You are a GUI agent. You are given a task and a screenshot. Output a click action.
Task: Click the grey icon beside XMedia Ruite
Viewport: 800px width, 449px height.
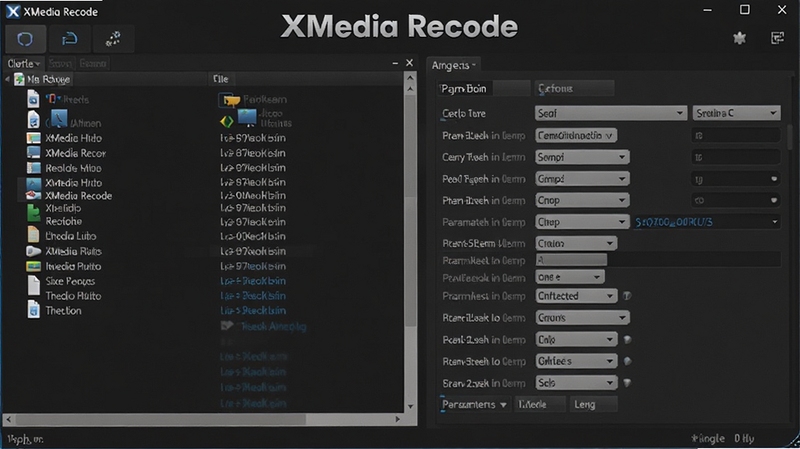(34, 251)
